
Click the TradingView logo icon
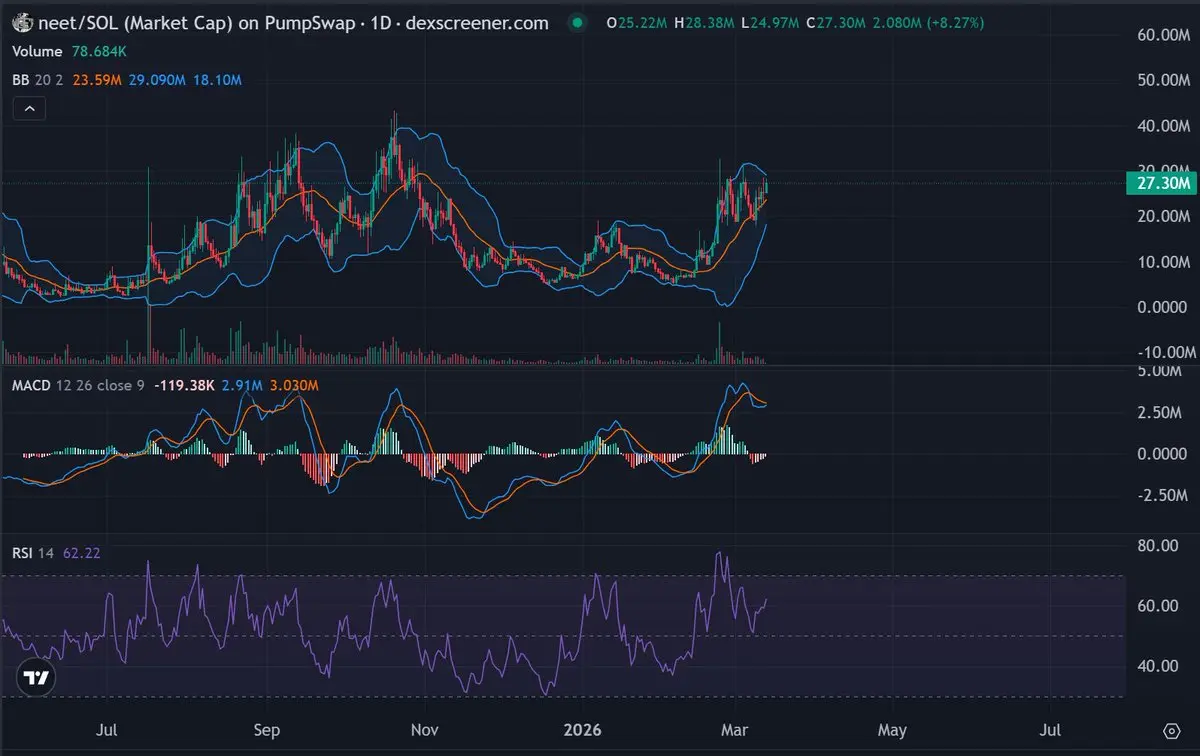37,678
